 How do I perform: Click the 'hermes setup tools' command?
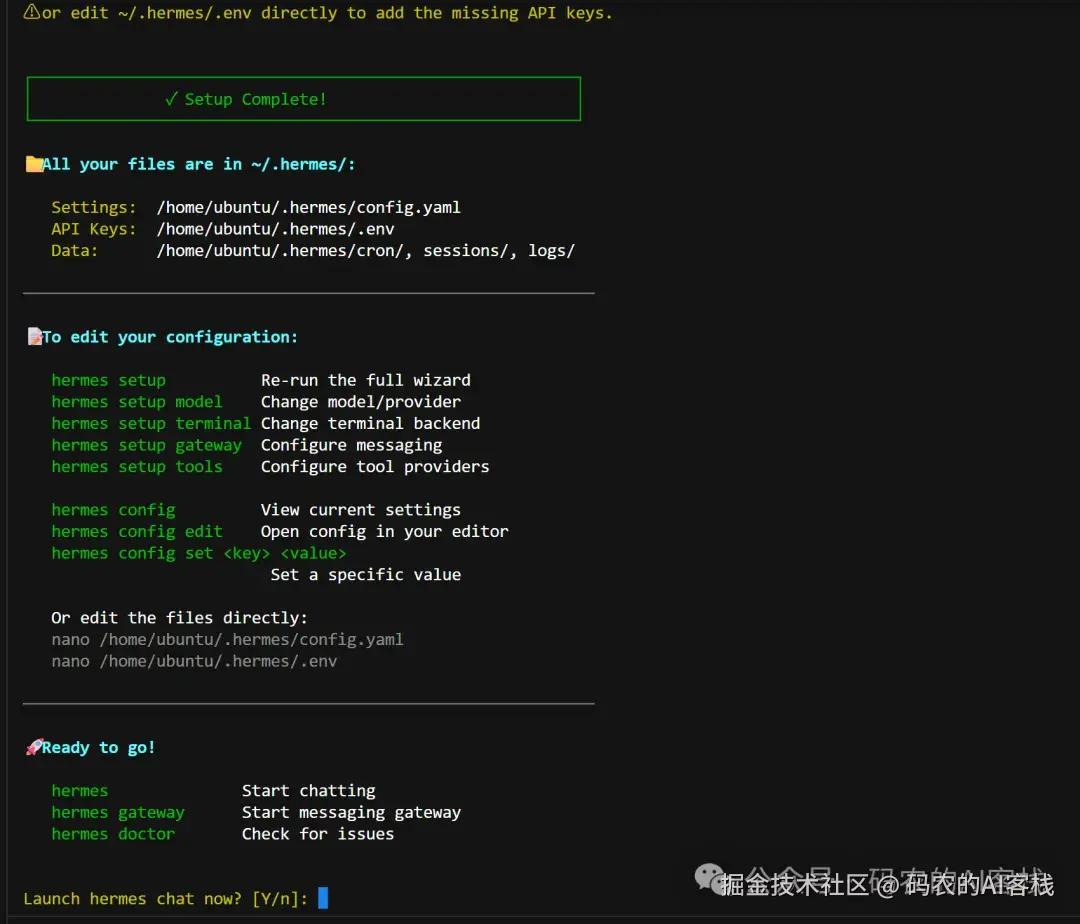136,467
